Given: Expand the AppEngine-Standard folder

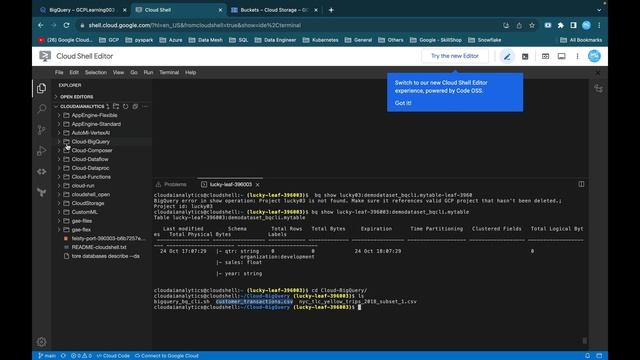Looking at the screenshot, I should 96,124.
